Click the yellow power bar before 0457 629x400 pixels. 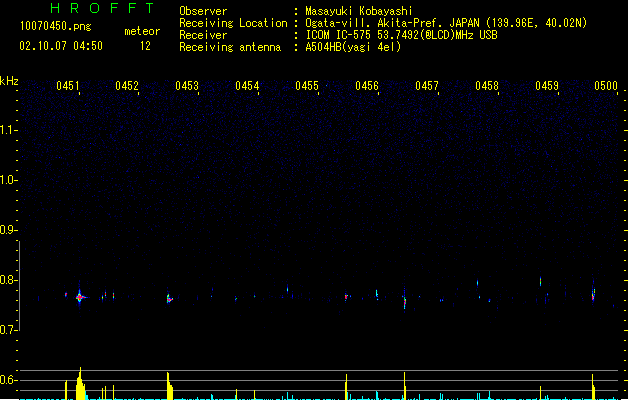pyautogui.click(x=404, y=386)
